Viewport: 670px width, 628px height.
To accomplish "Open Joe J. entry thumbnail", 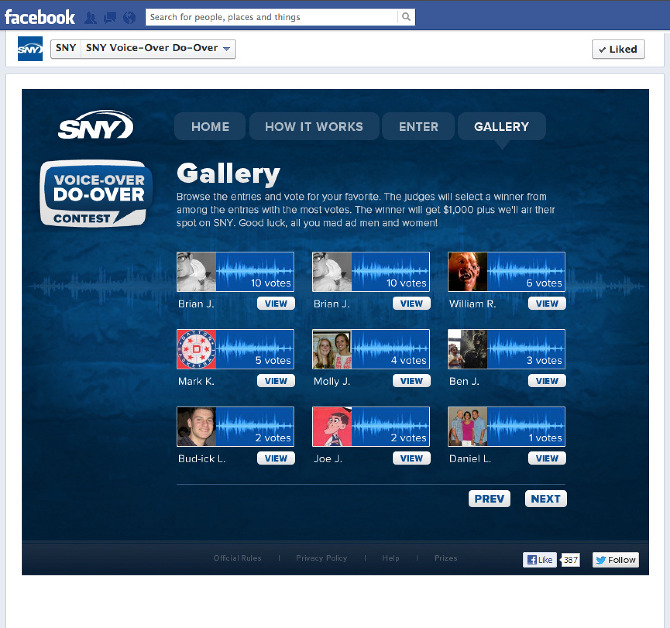I will (371, 426).
